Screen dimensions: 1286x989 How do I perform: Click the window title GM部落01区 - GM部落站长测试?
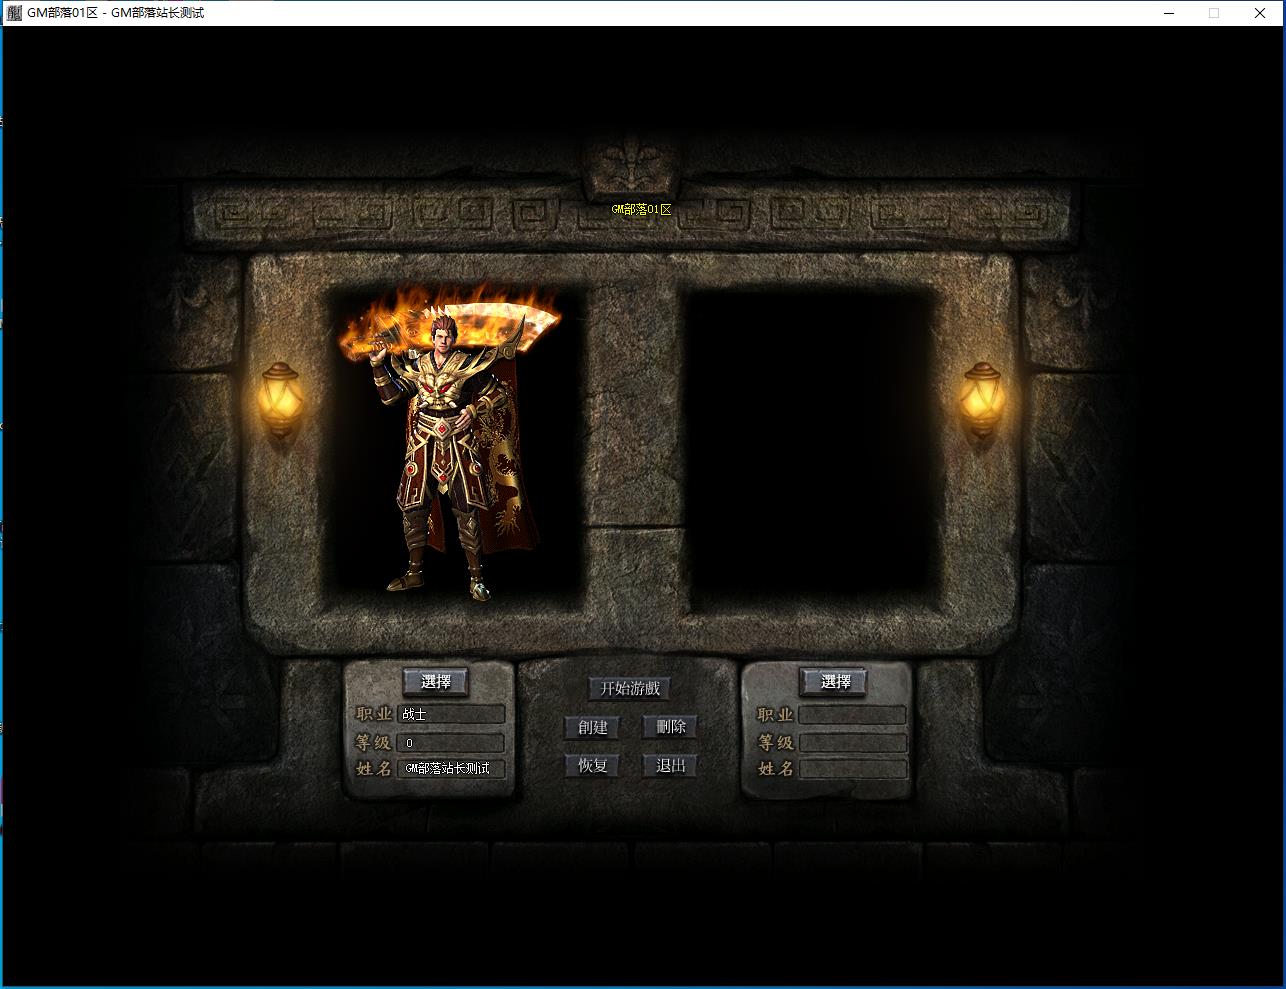116,13
